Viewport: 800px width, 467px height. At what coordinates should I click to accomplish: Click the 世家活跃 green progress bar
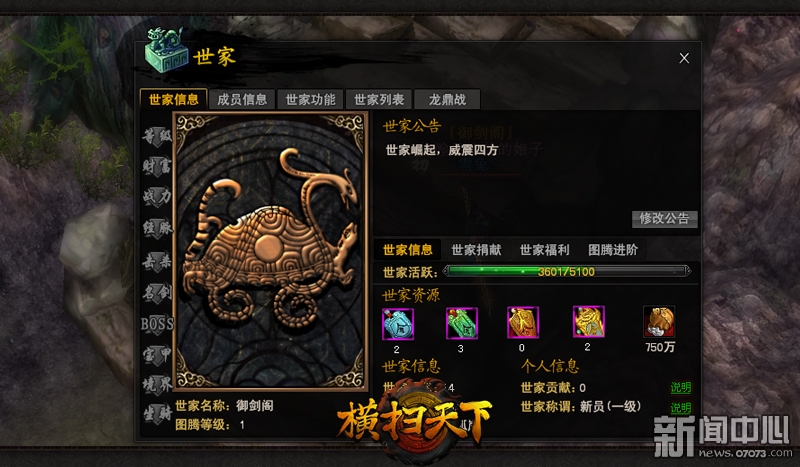[x=566, y=272]
